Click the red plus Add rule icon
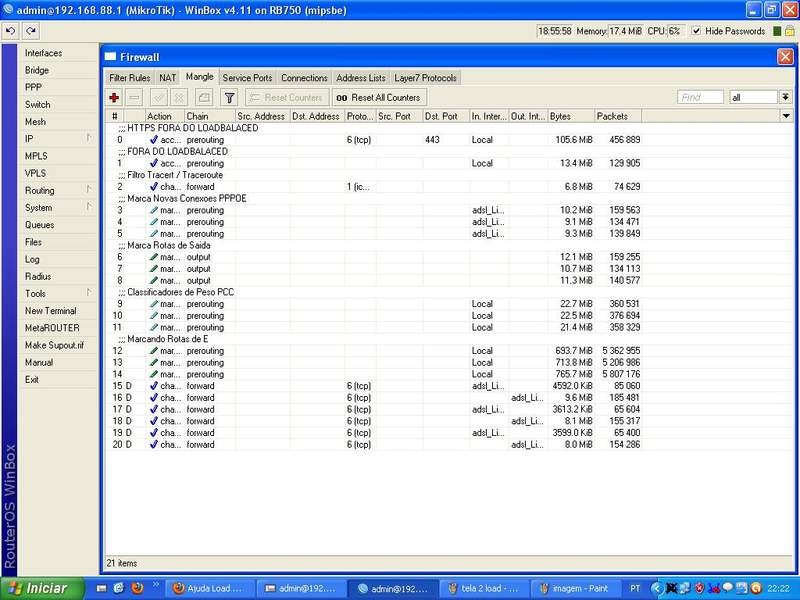Viewport: 800px width, 600px height. [114, 97]
